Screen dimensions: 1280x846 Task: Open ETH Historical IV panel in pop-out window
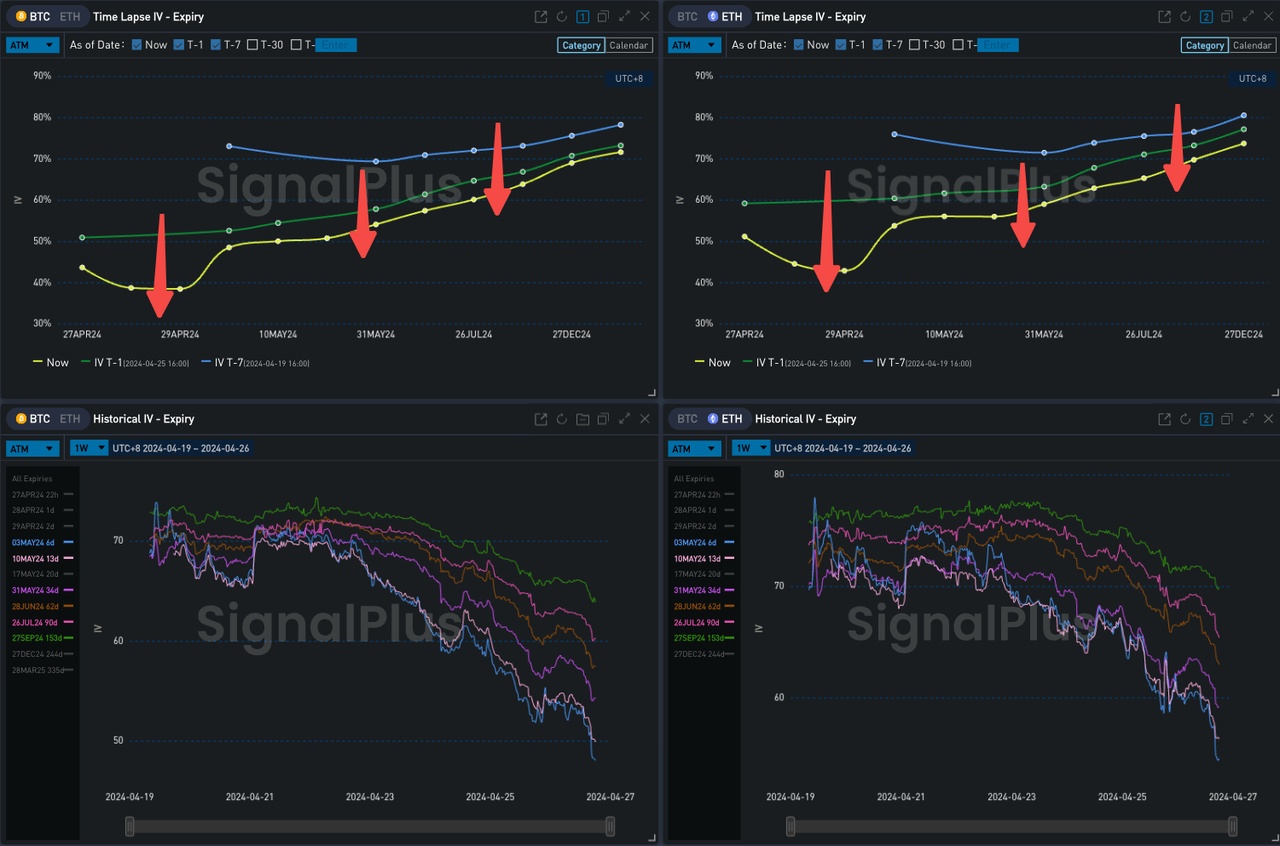pyautogui.click(x=1164, y=419)
